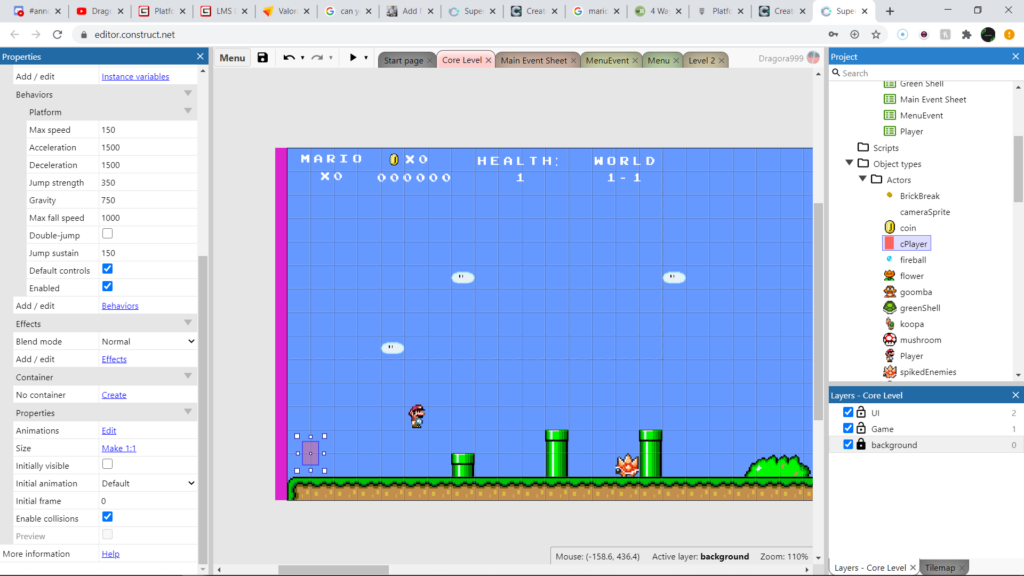Toggle the Enable collisions checkbox
Screen dimensions: 1024x576
pos(107,517)
